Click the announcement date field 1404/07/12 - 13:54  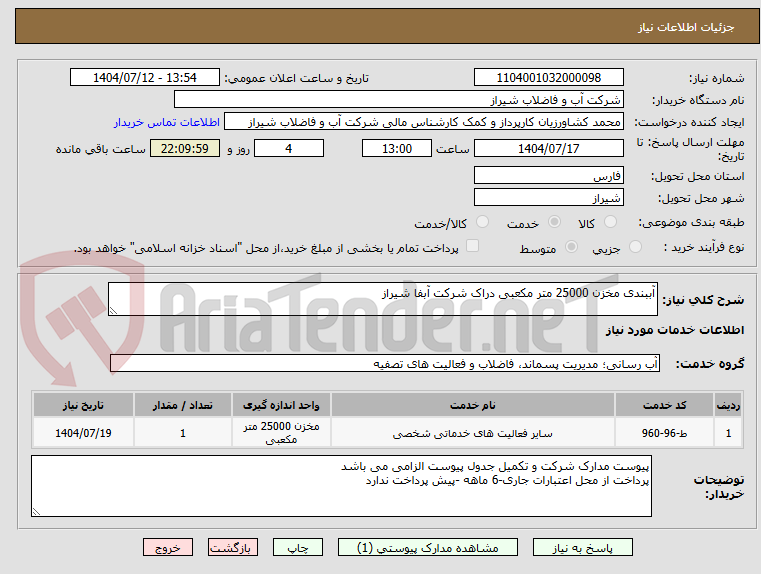point(145,78)
